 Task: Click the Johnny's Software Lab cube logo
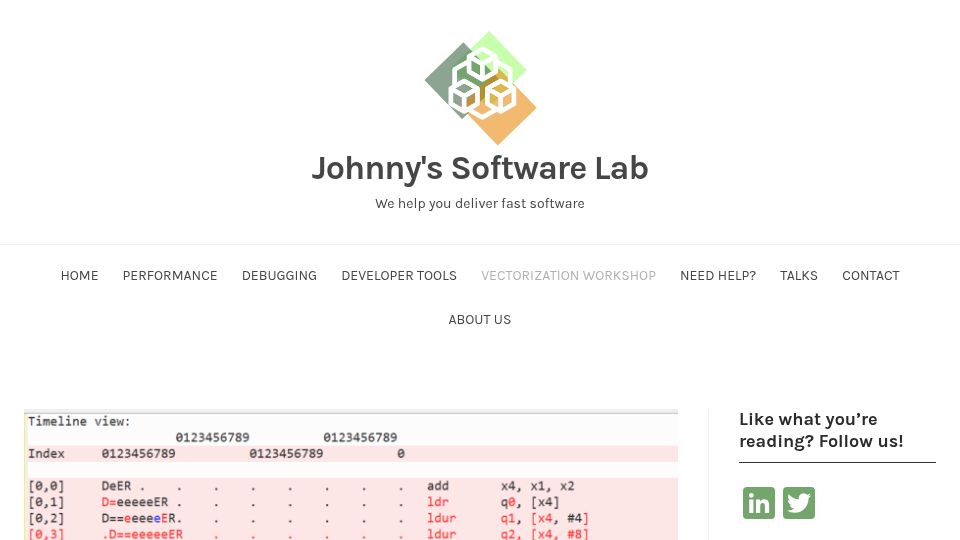481,88
